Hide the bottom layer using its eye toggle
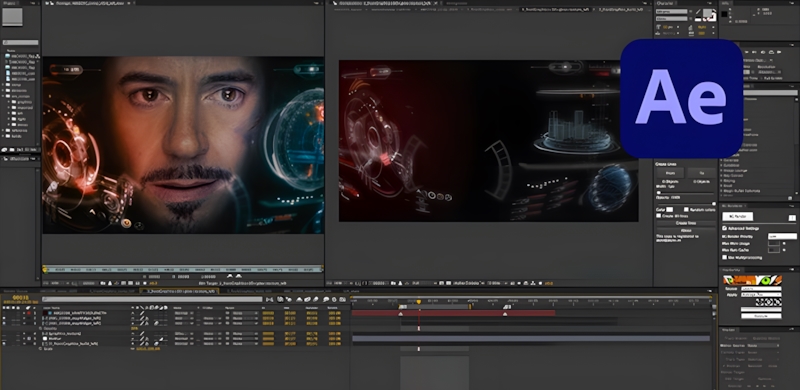 click(4, 344)
